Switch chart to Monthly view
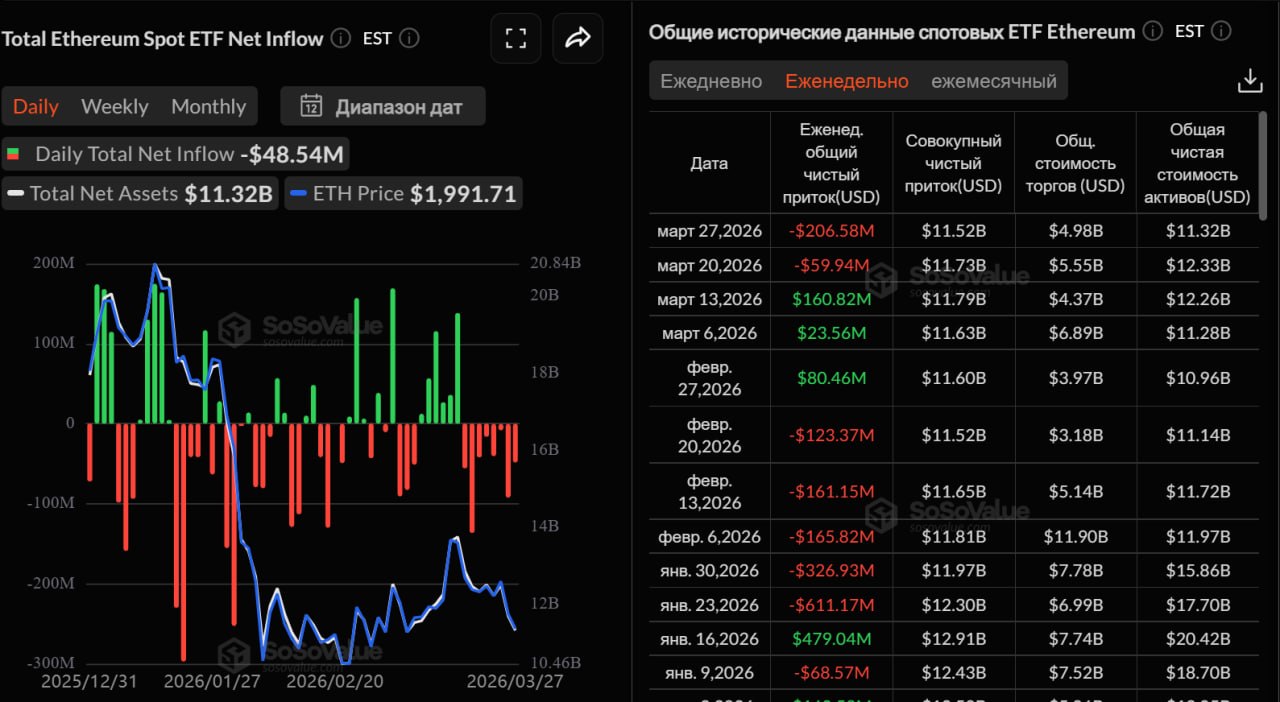 point(208,106)
